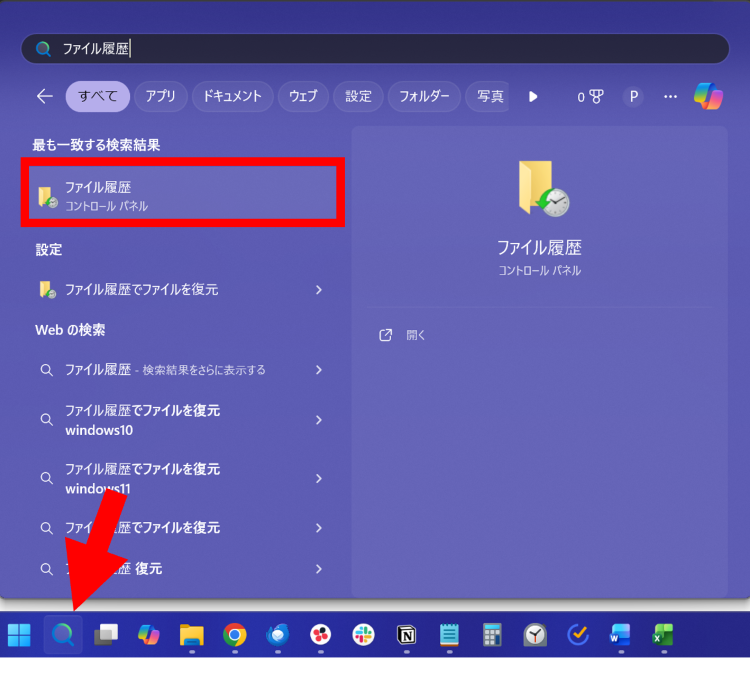The height and width of the screenshot is (680, 750).
Task: Open the Clock app from the taskbar
Action: (x=535, y=635)
